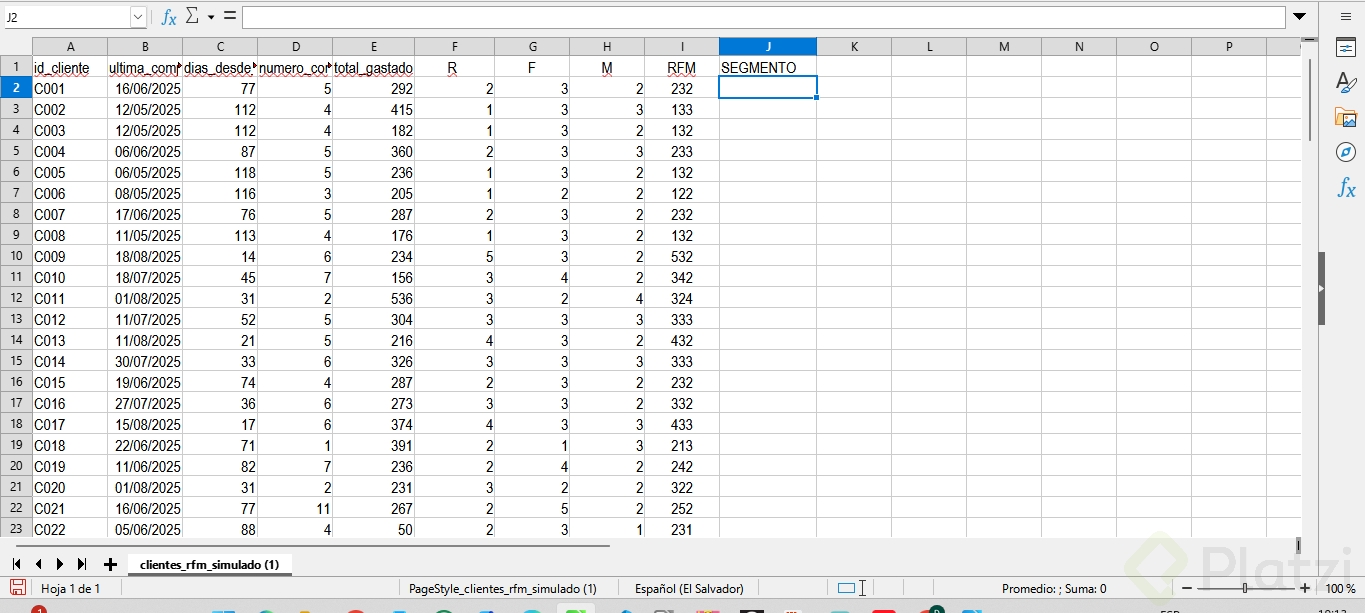
Task: Click the 100 % zoom level indicator
Action: click(x=1340, y=589)
